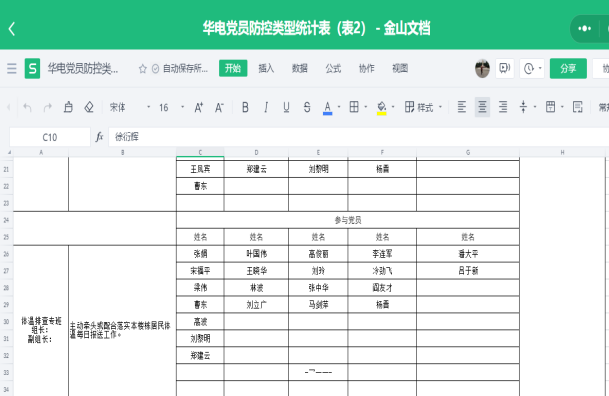Star this document as favorite
609x396 pixels.
coord(143,69)
